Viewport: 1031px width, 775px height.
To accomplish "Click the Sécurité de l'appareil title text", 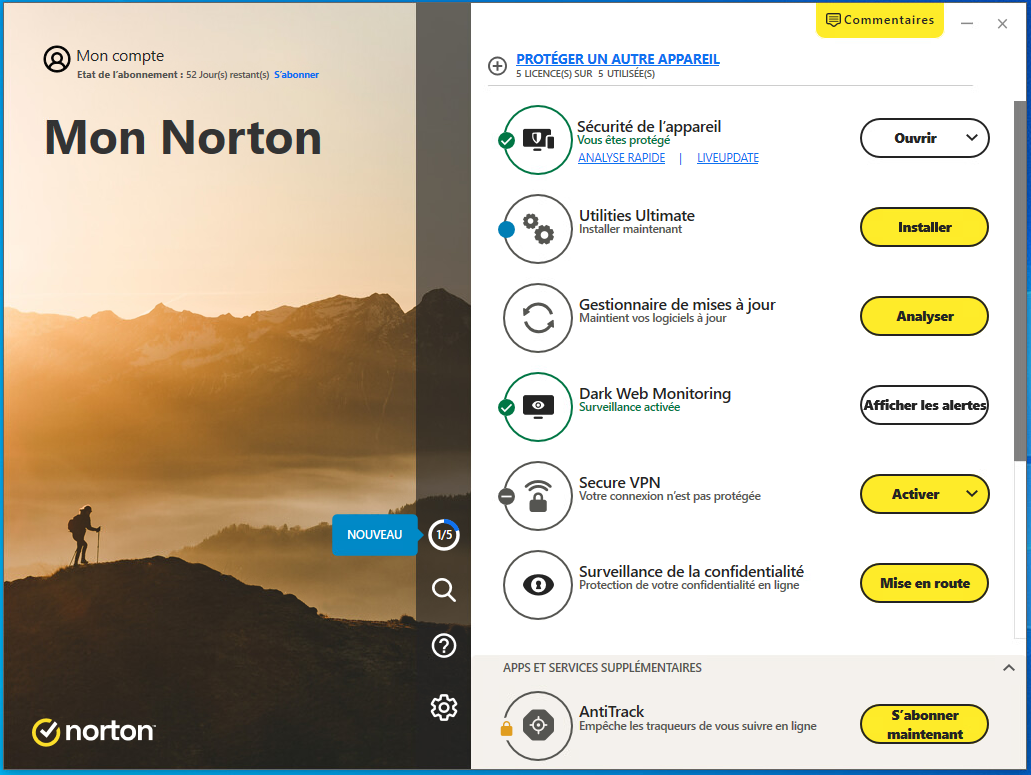I will coord(649,126).
